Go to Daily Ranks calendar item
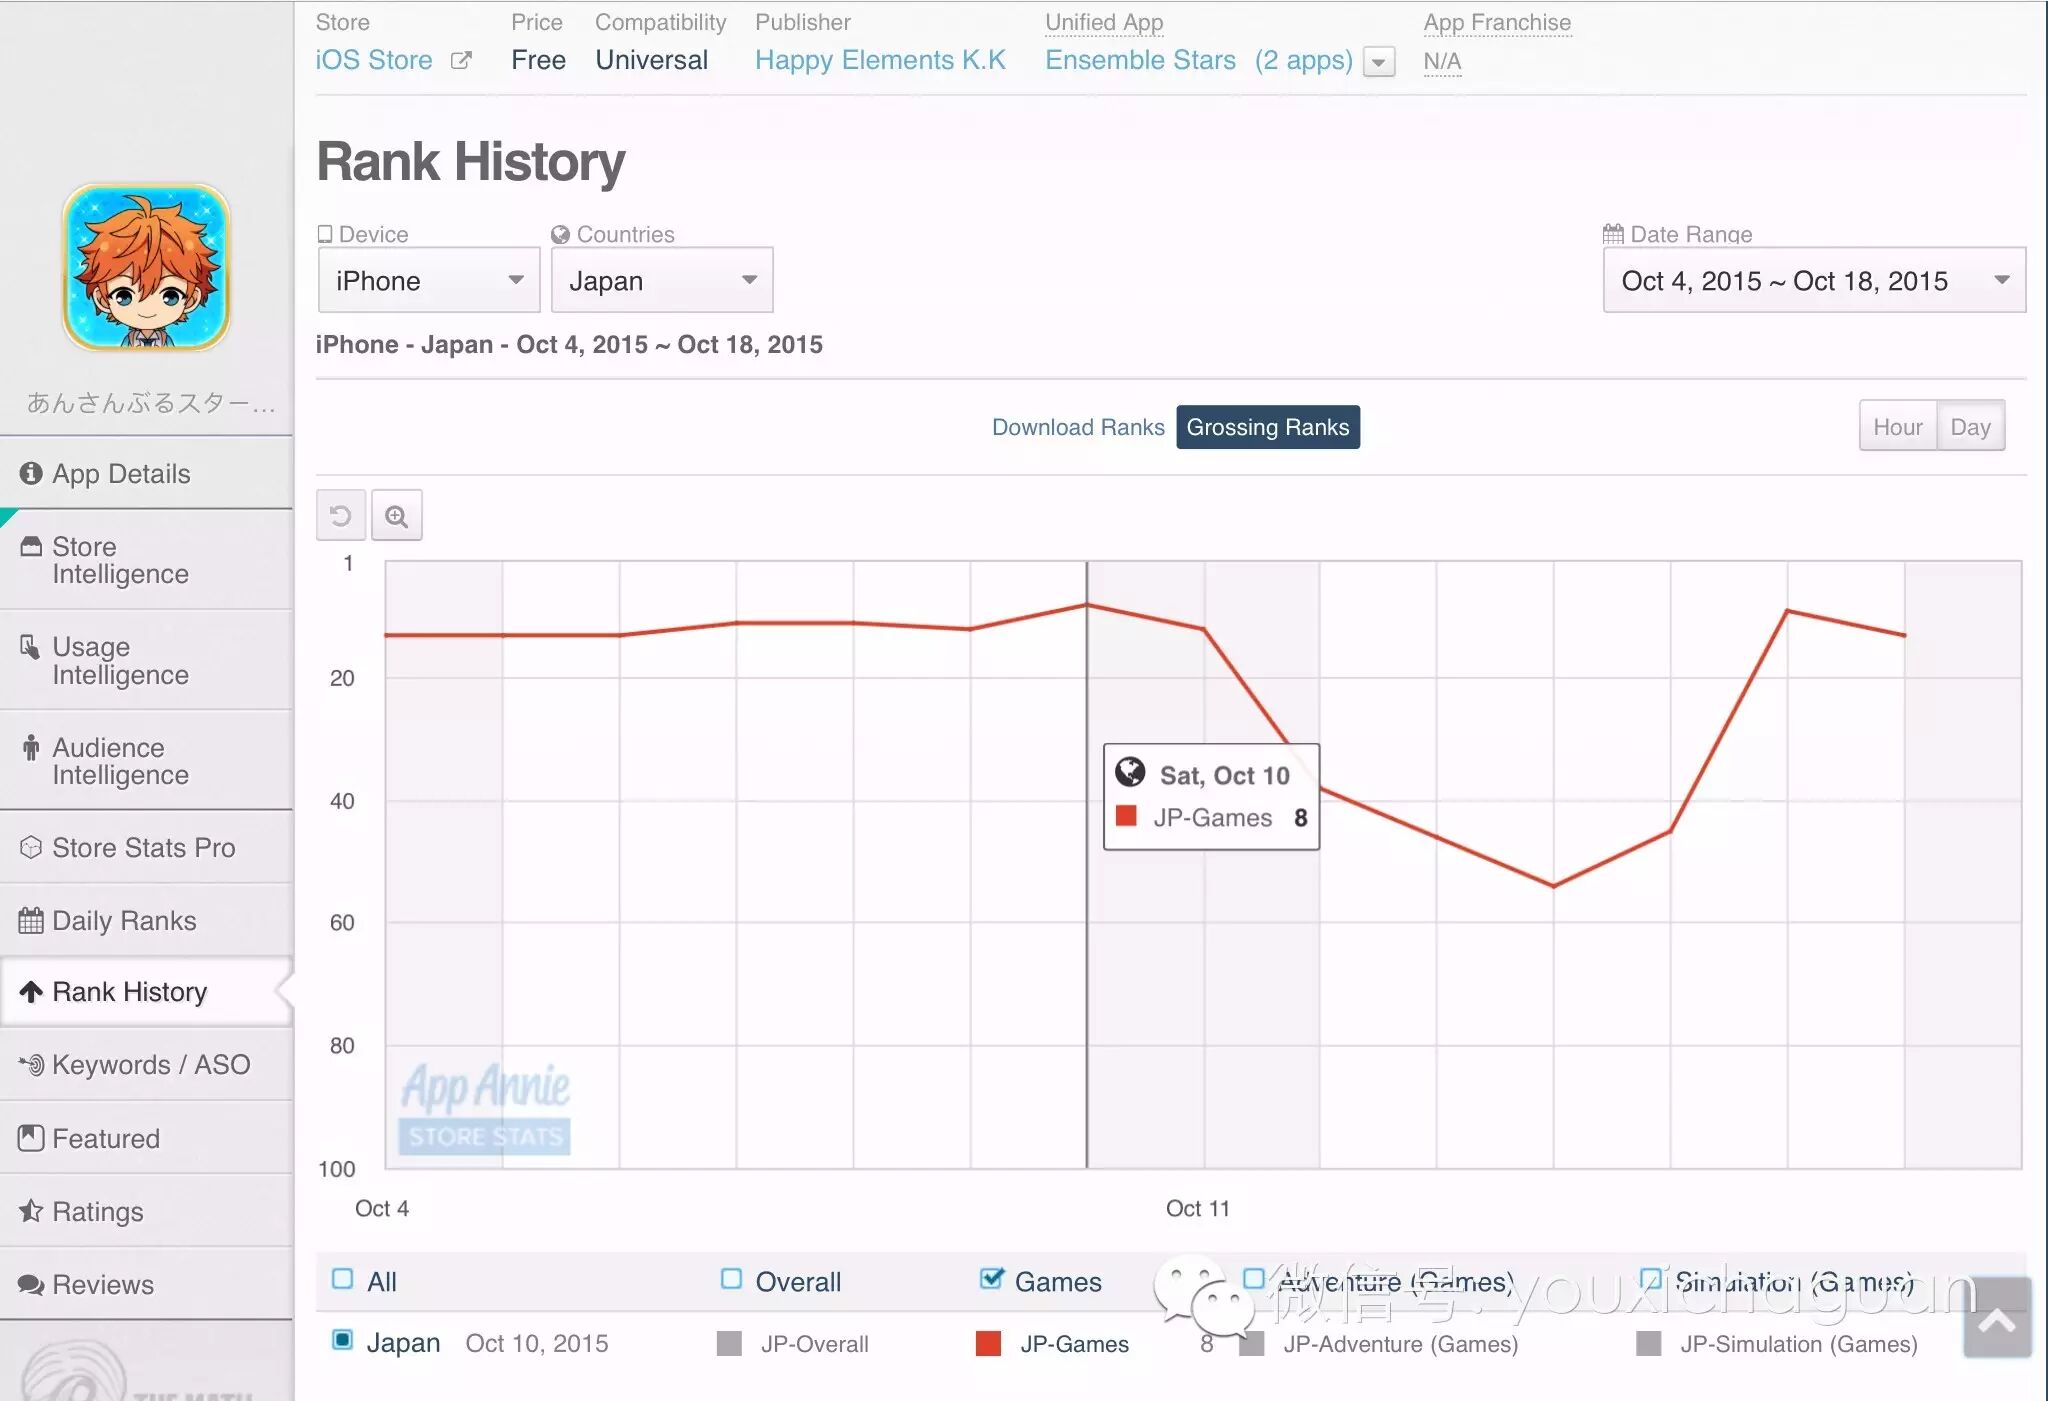The width and height of the screenshot is (2048, 1401). 123,921
